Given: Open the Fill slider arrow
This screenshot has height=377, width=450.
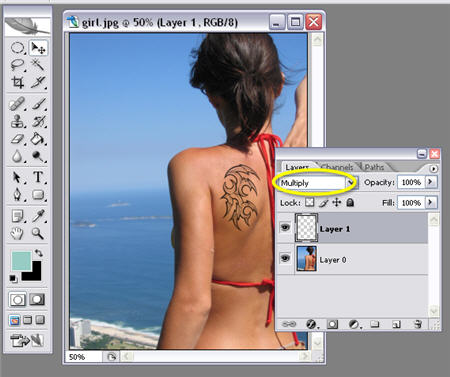Looking at the screenshot, I should pos(430,202).
